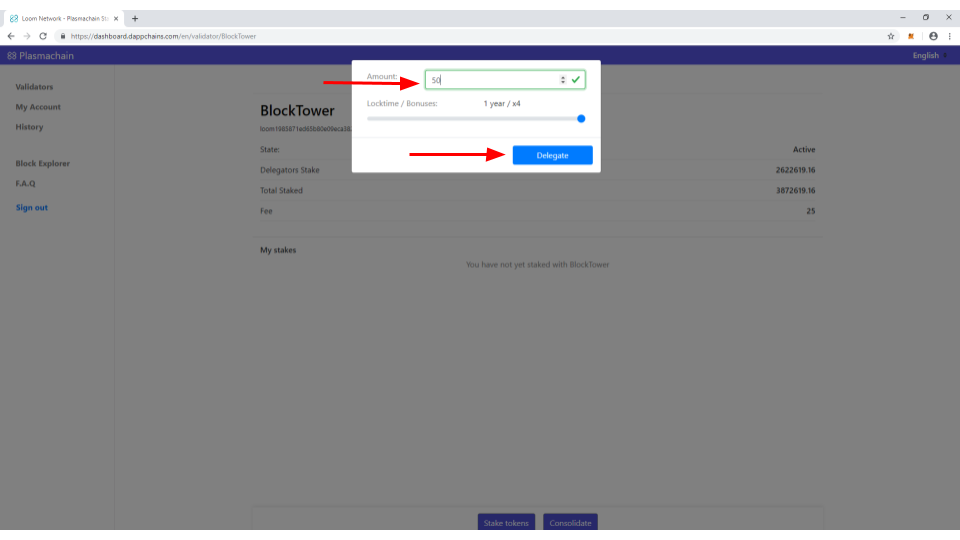Screen dimensions: 960x540
Task: Click the amount stepper arrows
Action: point(563,80)
